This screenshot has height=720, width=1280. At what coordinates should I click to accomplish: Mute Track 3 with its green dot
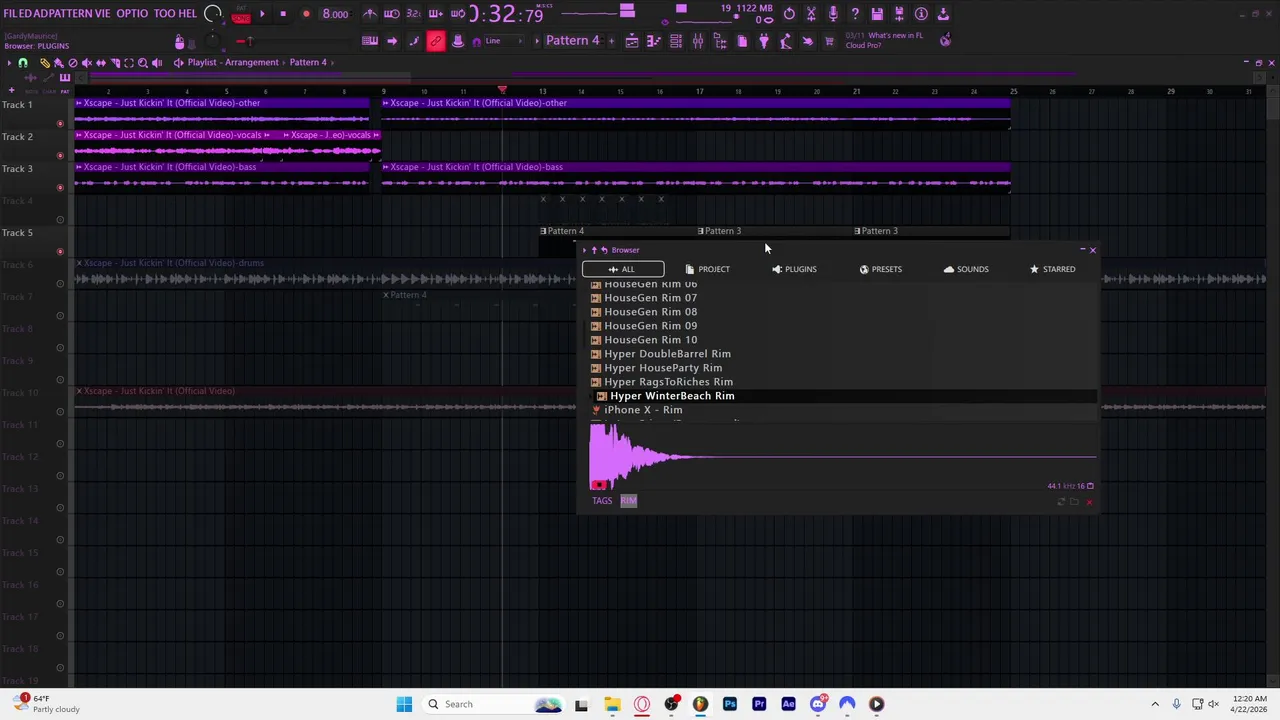(60, 188)
